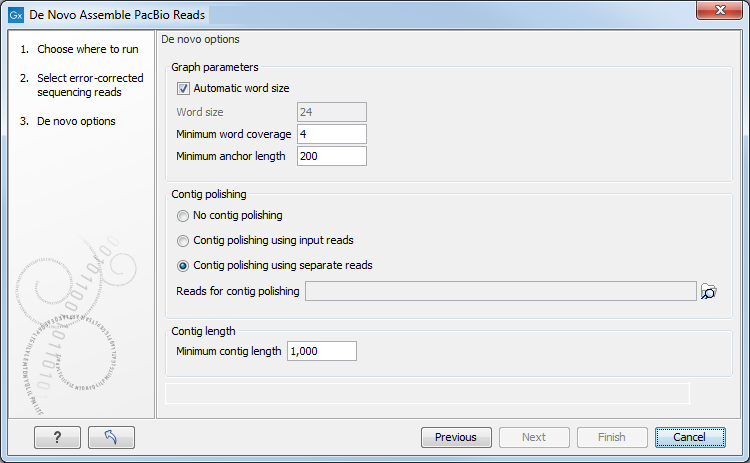Click the Contig polishing group label
750x463 pixels.
click(x=209, y=194)
